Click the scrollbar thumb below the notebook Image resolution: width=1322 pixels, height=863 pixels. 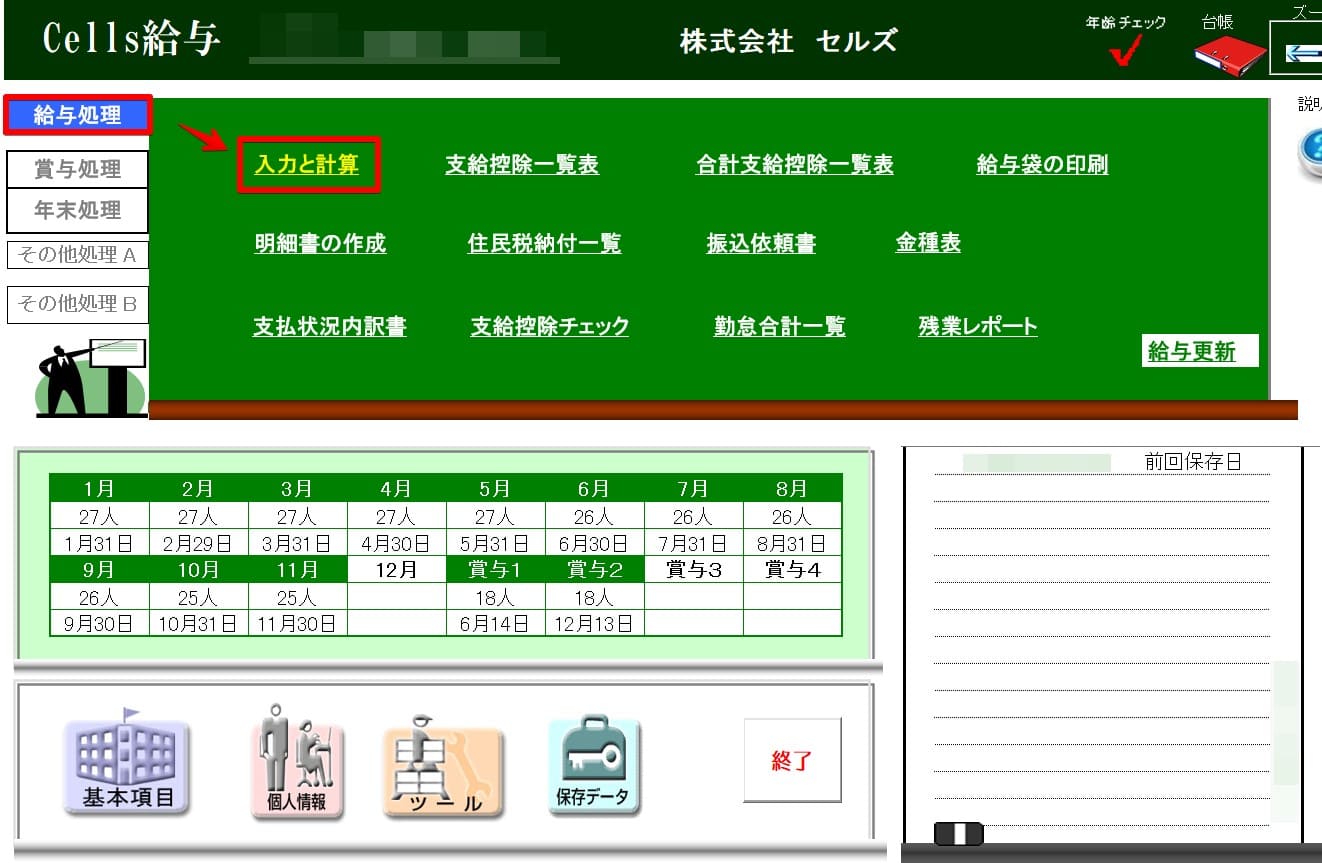coord(958,834)
